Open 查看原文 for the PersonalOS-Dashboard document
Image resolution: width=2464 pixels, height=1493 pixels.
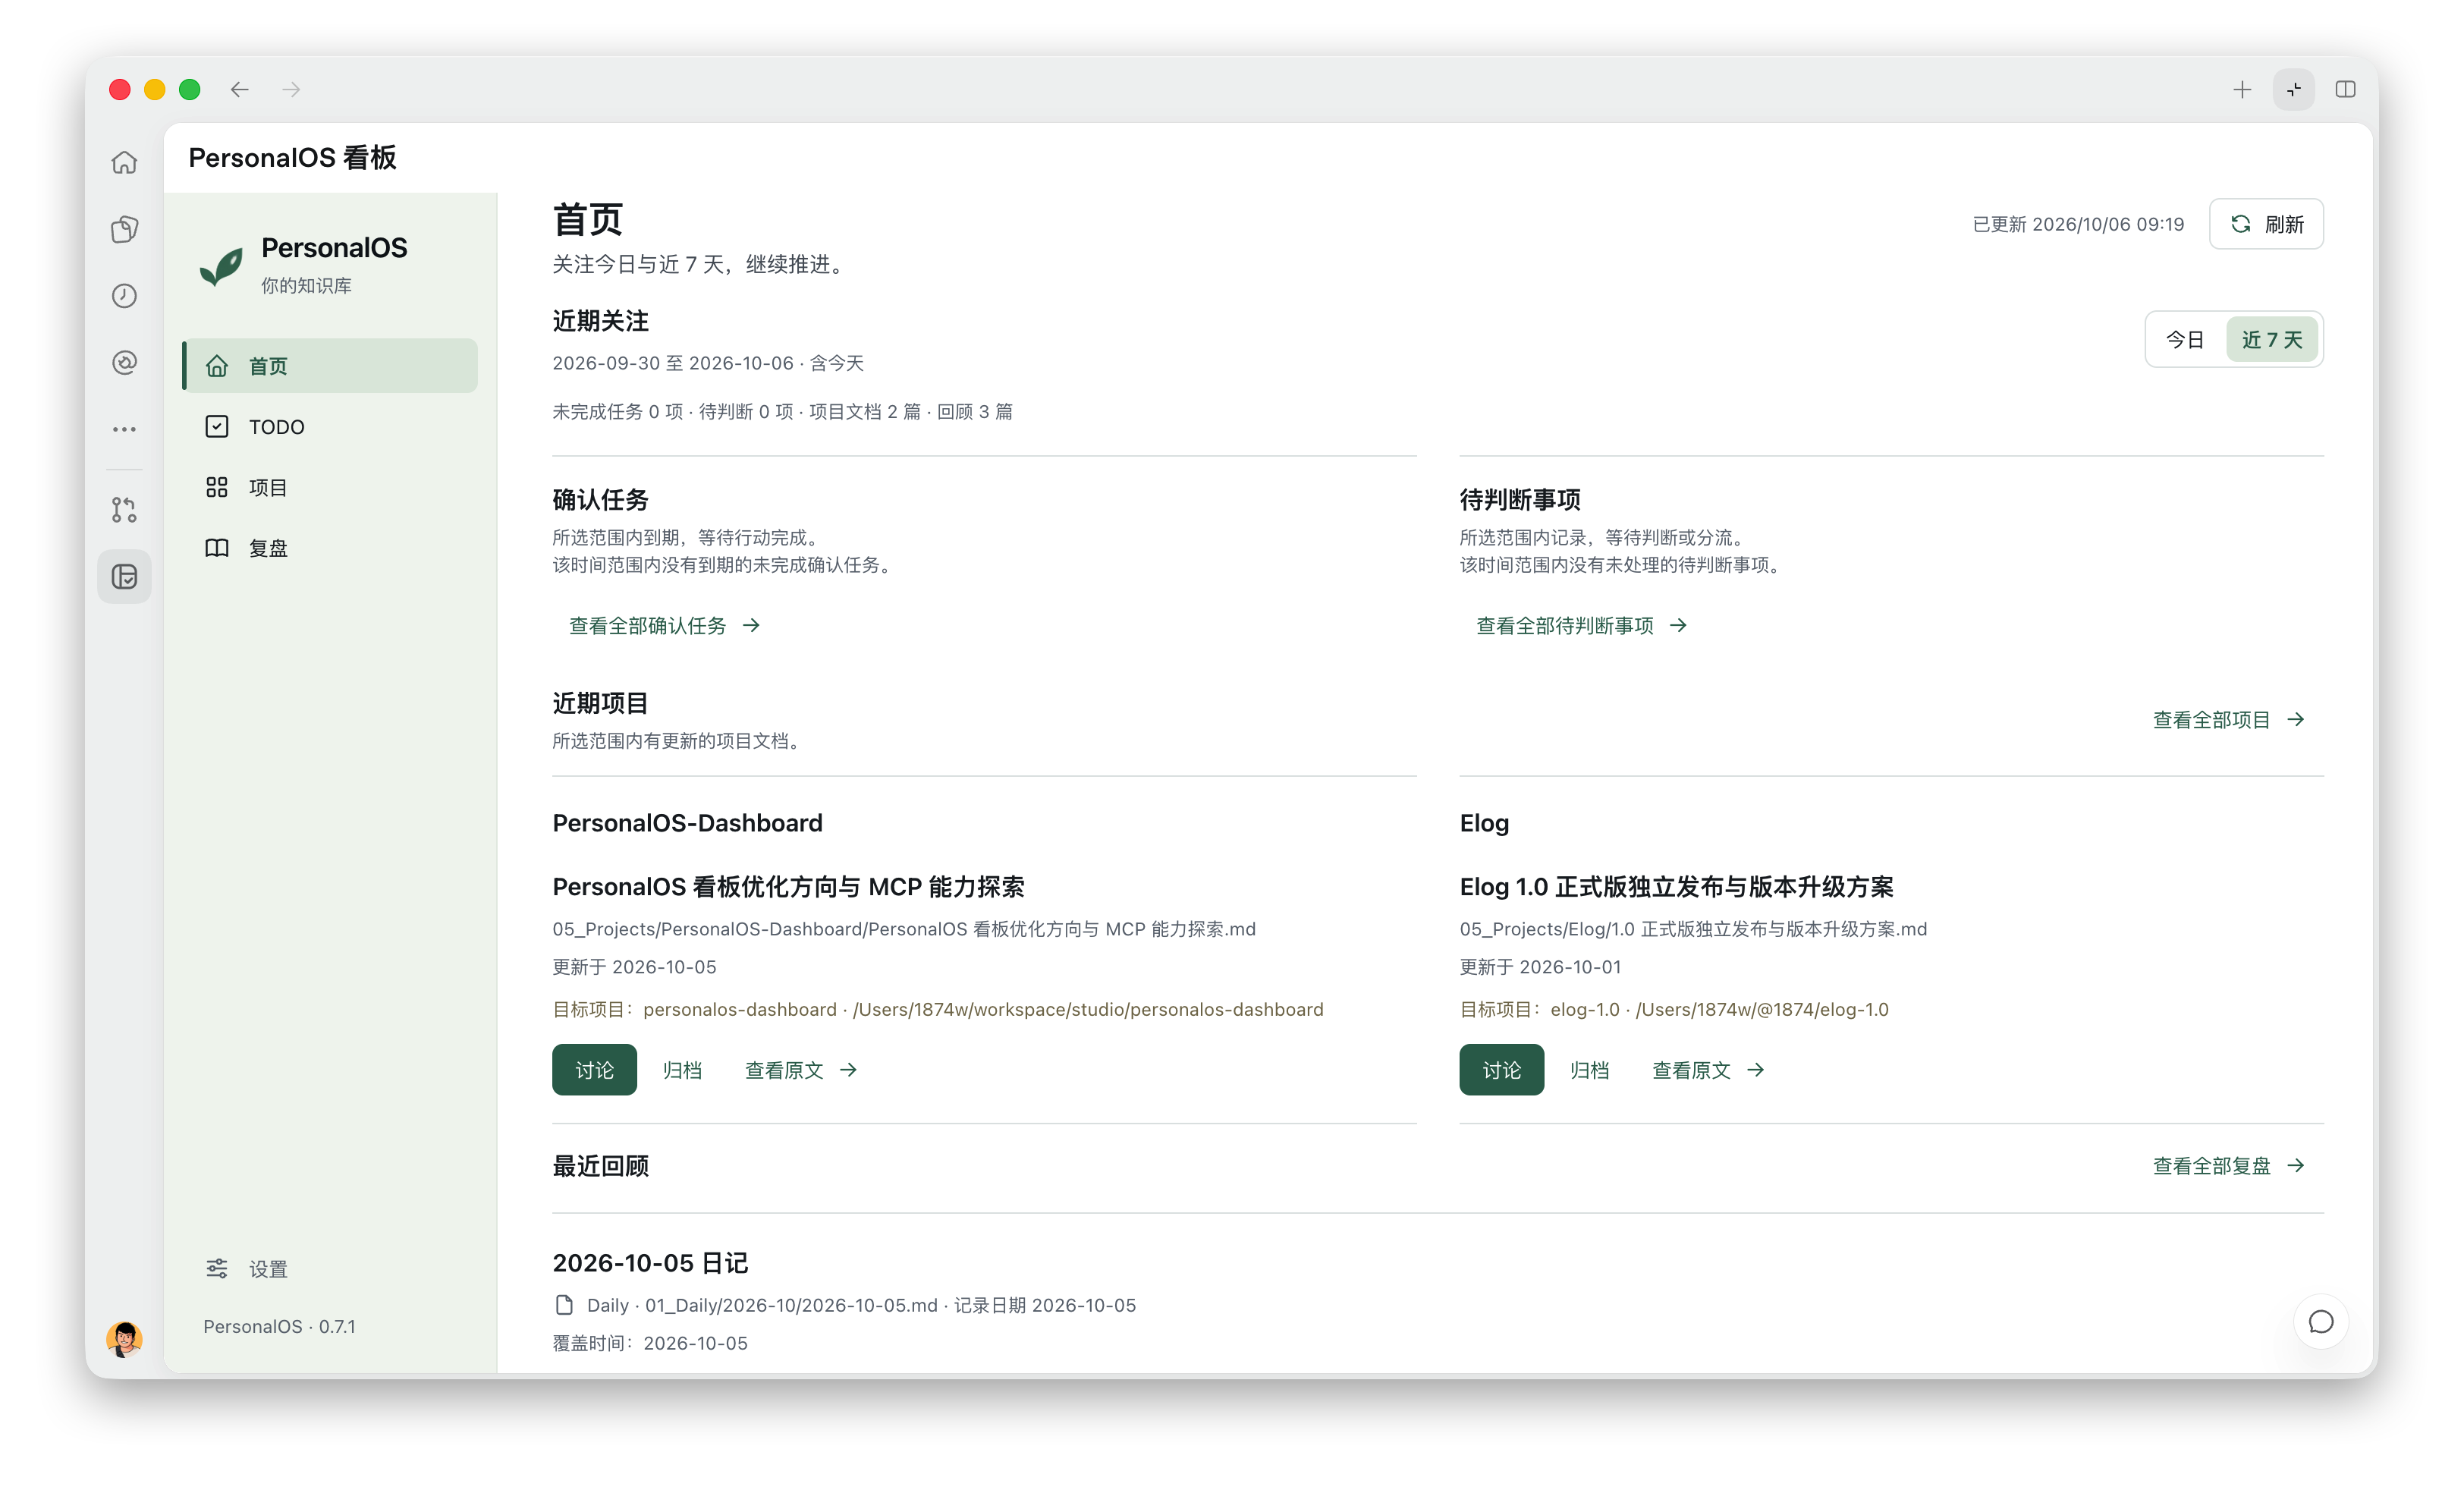801,1070
